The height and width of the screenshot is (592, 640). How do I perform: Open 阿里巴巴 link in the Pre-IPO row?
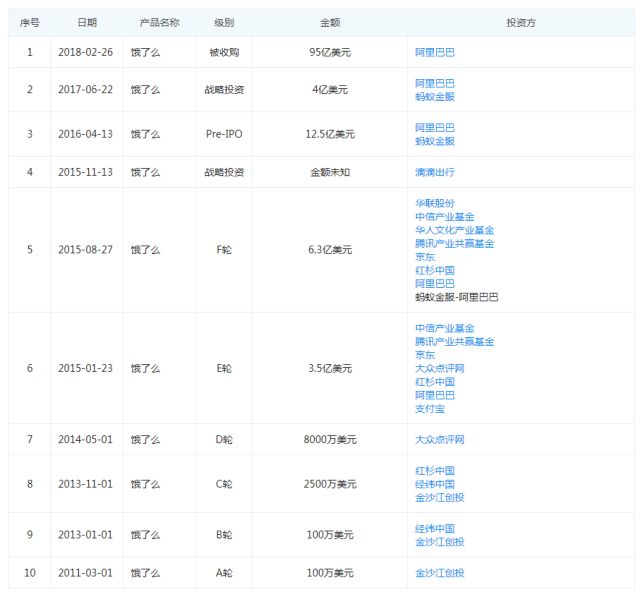pos(435,128)
